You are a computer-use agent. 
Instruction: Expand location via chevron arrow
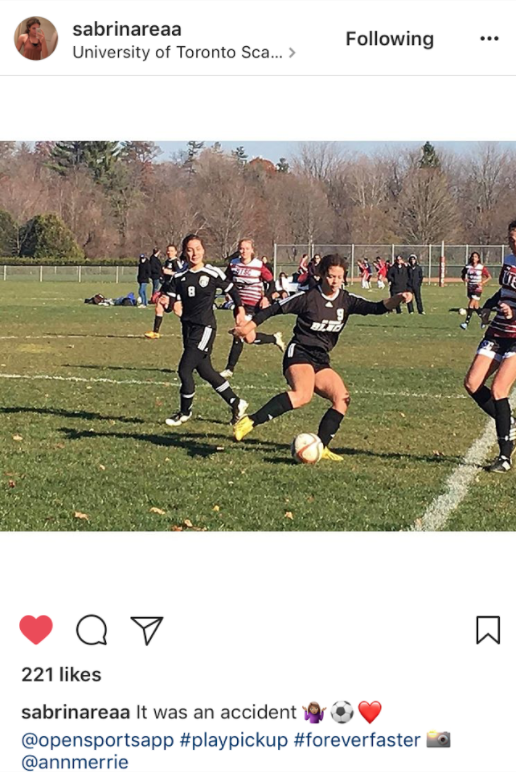(292, 52)
